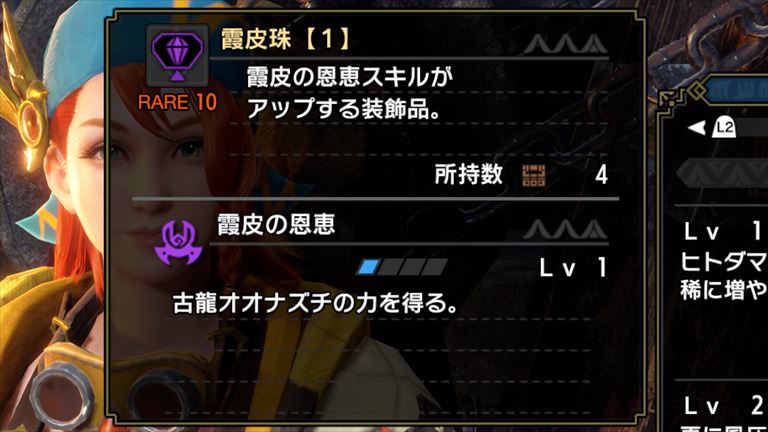Click the RARE 10 rarity label
The width and height of the screenshot is (768, 432).
177,102
